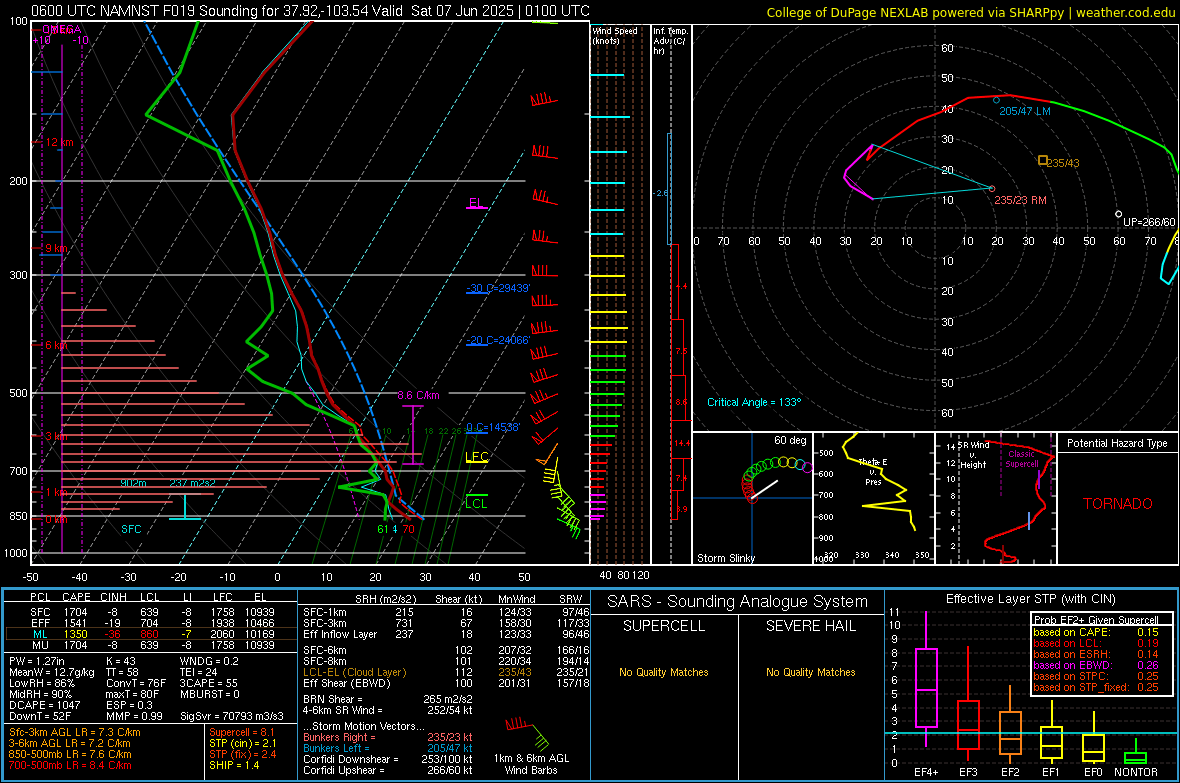Image resolution: width=1180 pixels, height=783 pixels.
Task: Click the 9 km height marker
Action: pos(56,248)
